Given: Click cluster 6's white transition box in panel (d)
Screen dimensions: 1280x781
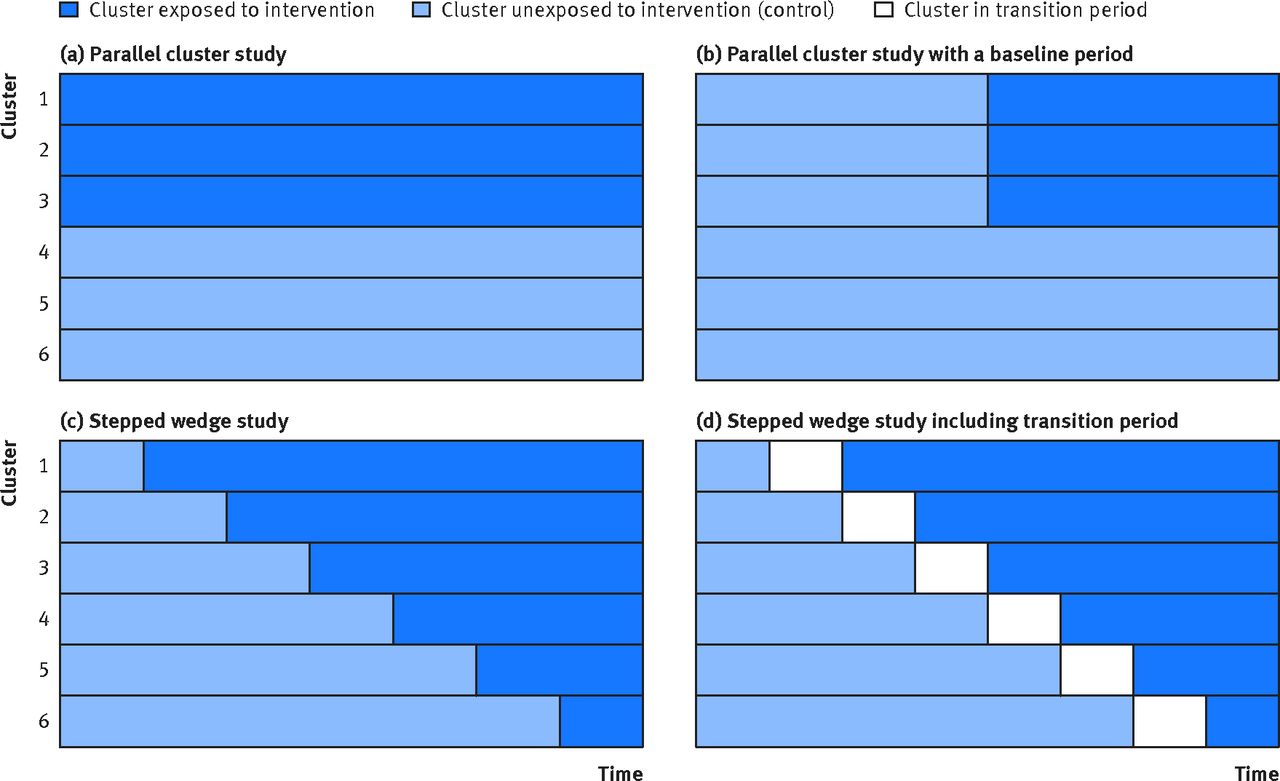Looking at the screenshot, I should pyautogui.click(x=1169, y=721).
